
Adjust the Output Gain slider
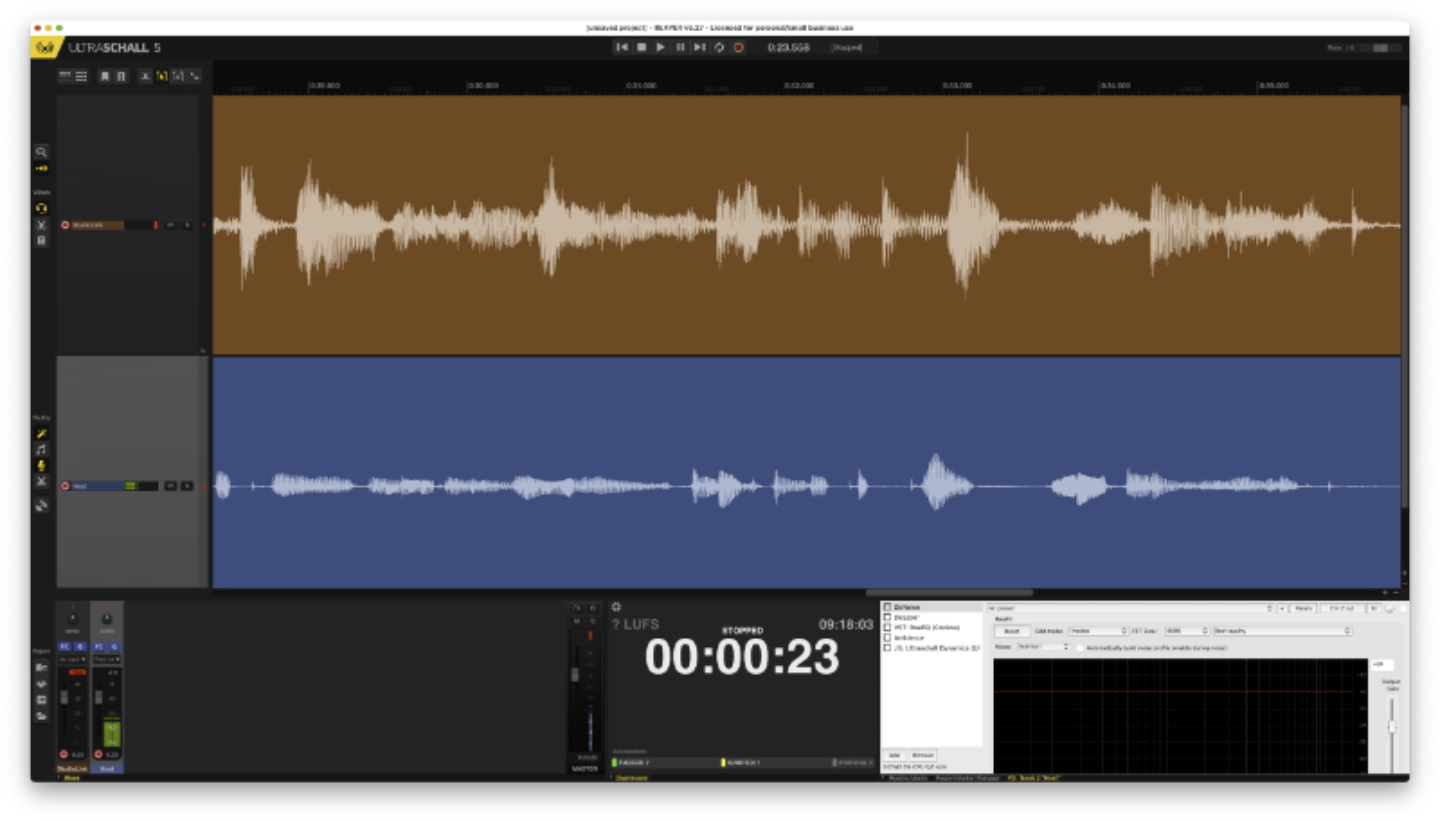[x=1391, y=727]
